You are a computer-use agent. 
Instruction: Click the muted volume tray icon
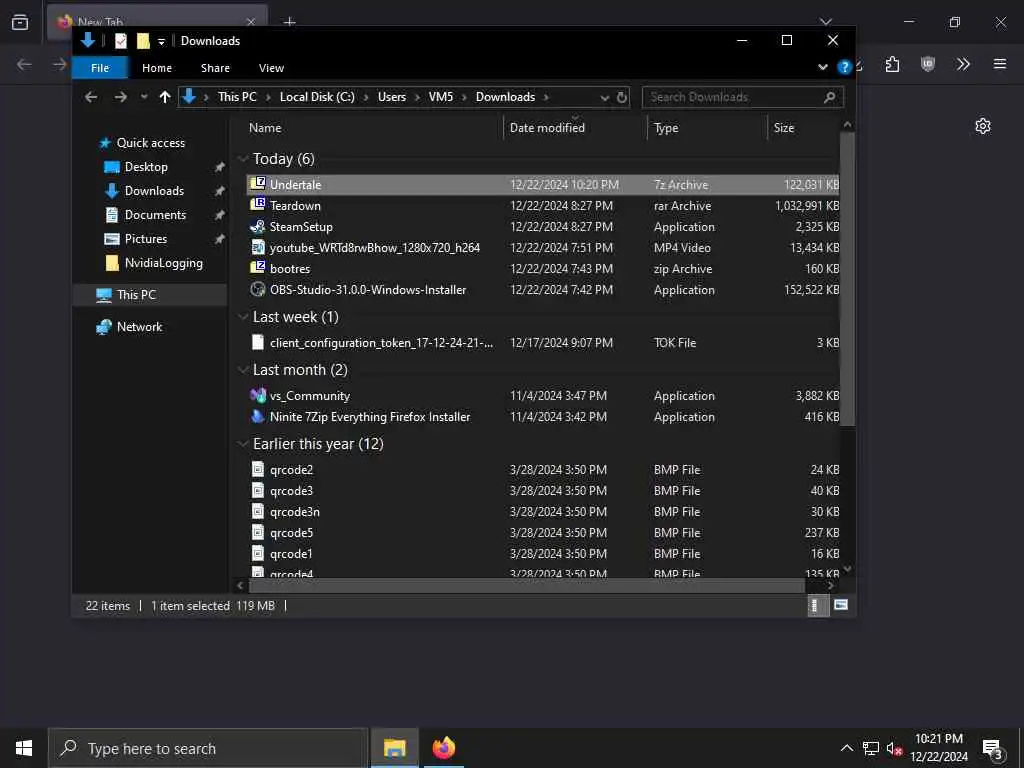click(x=894, y=748)
